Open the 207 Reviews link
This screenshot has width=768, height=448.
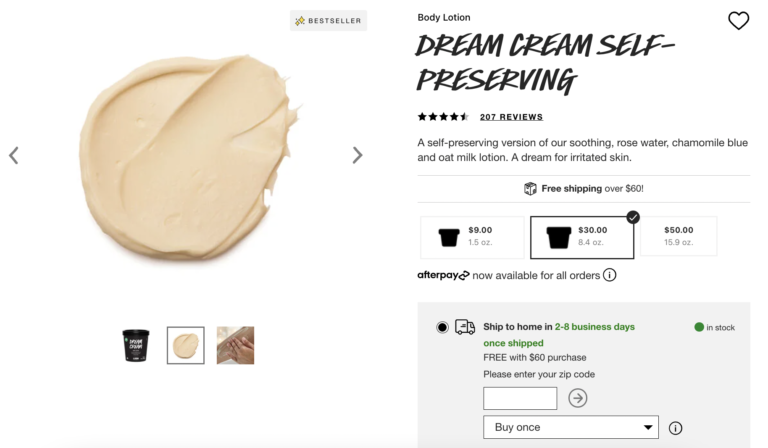[x=511, y=117]
